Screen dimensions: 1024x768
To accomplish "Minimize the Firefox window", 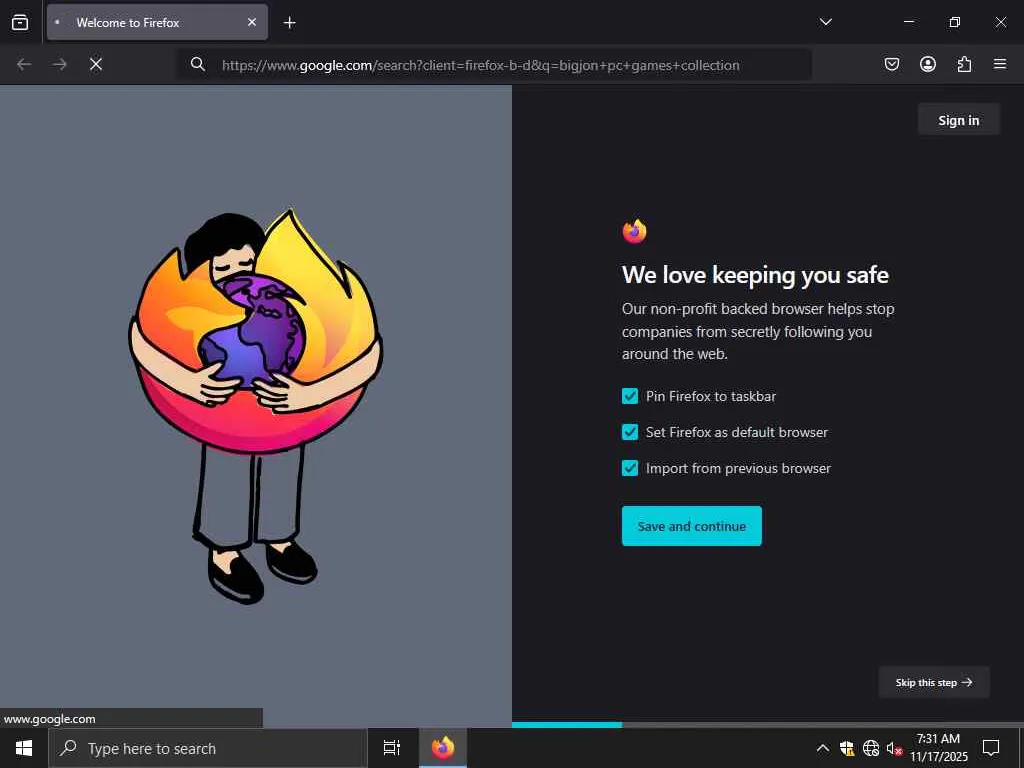I will pos(908,22).
